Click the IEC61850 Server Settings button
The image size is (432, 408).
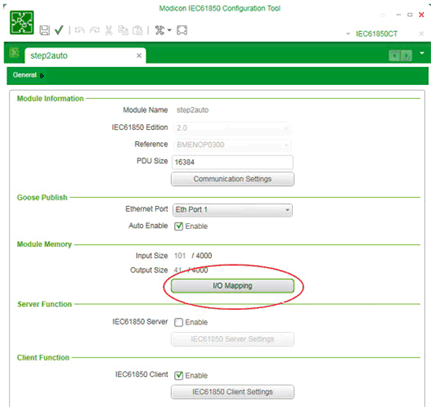(233, 339)
